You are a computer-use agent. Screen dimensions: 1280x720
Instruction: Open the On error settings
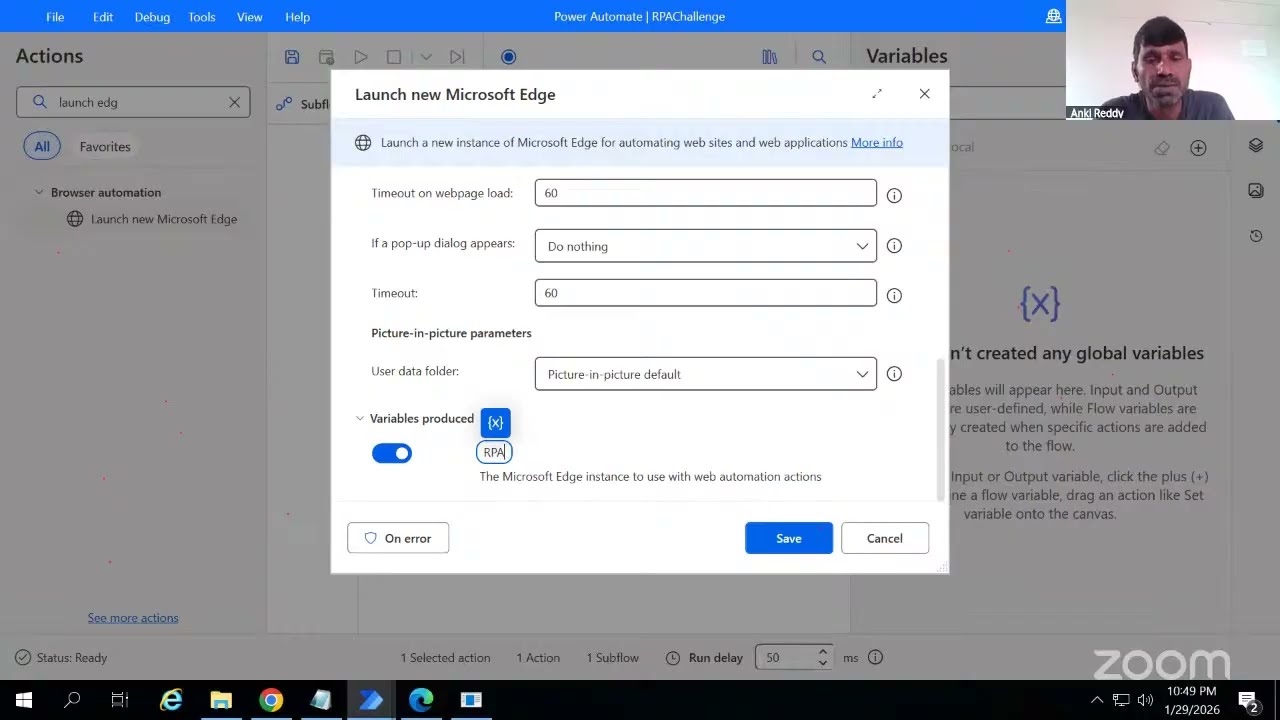point(398,538)
